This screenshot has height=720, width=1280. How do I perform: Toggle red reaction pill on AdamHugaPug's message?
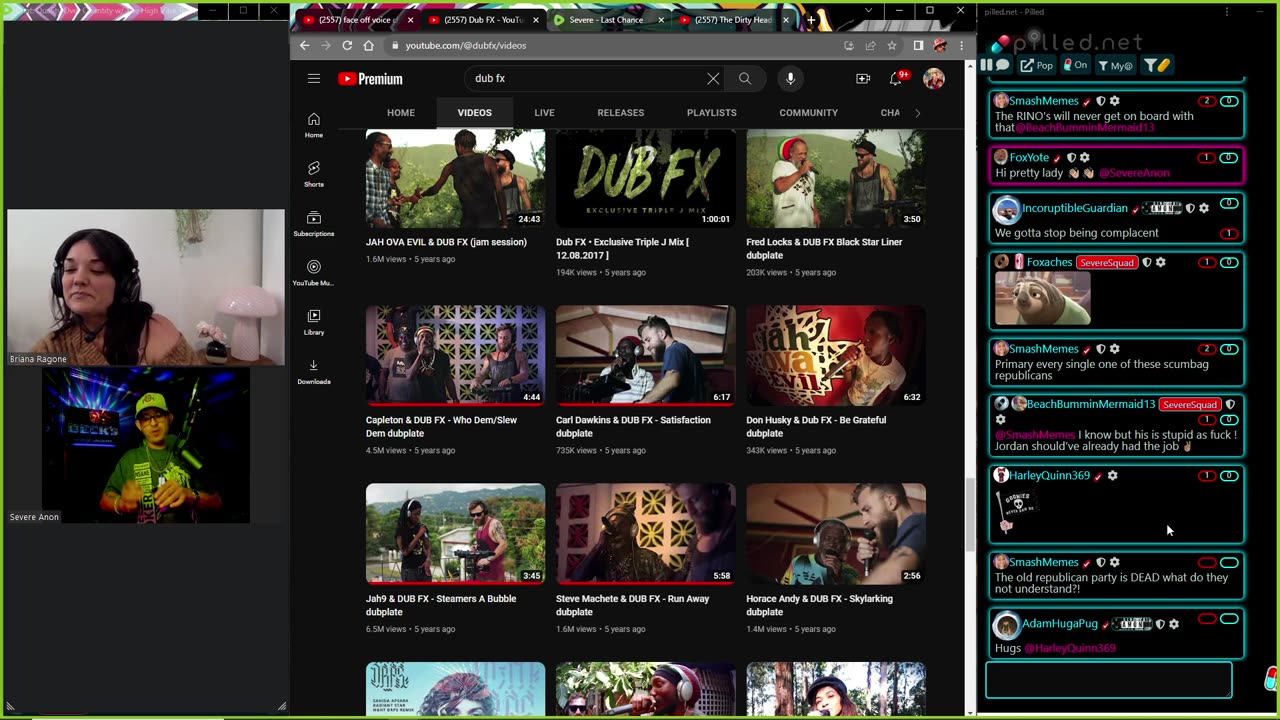pos(1207,619)
